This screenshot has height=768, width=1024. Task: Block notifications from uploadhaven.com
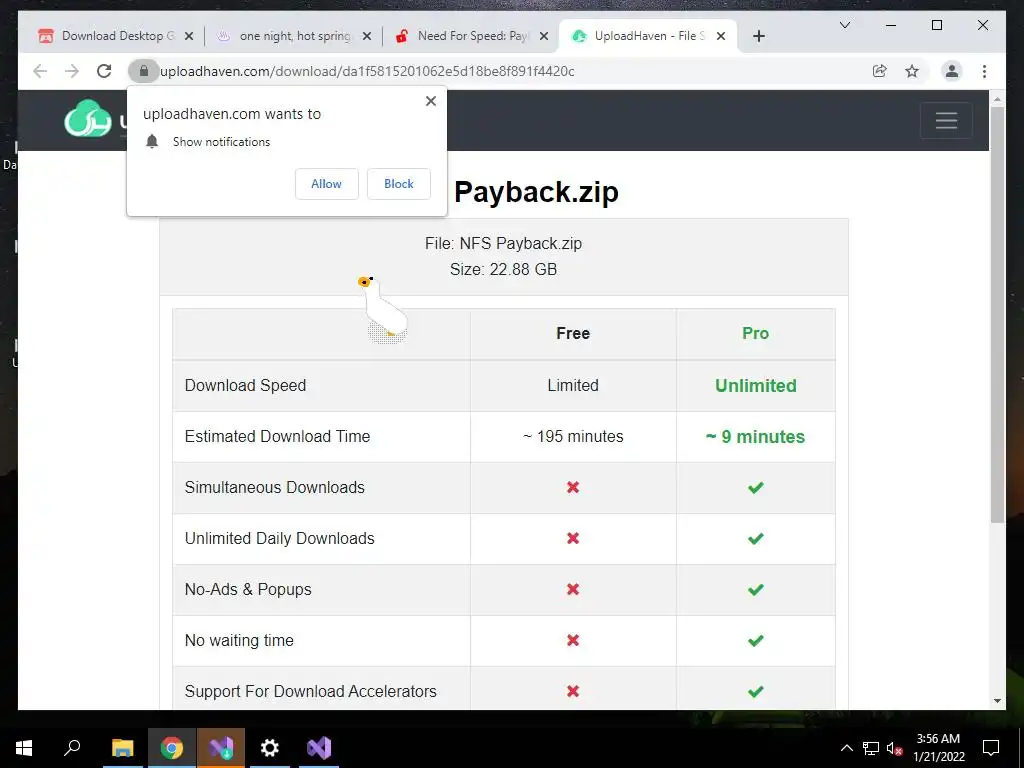398,184
